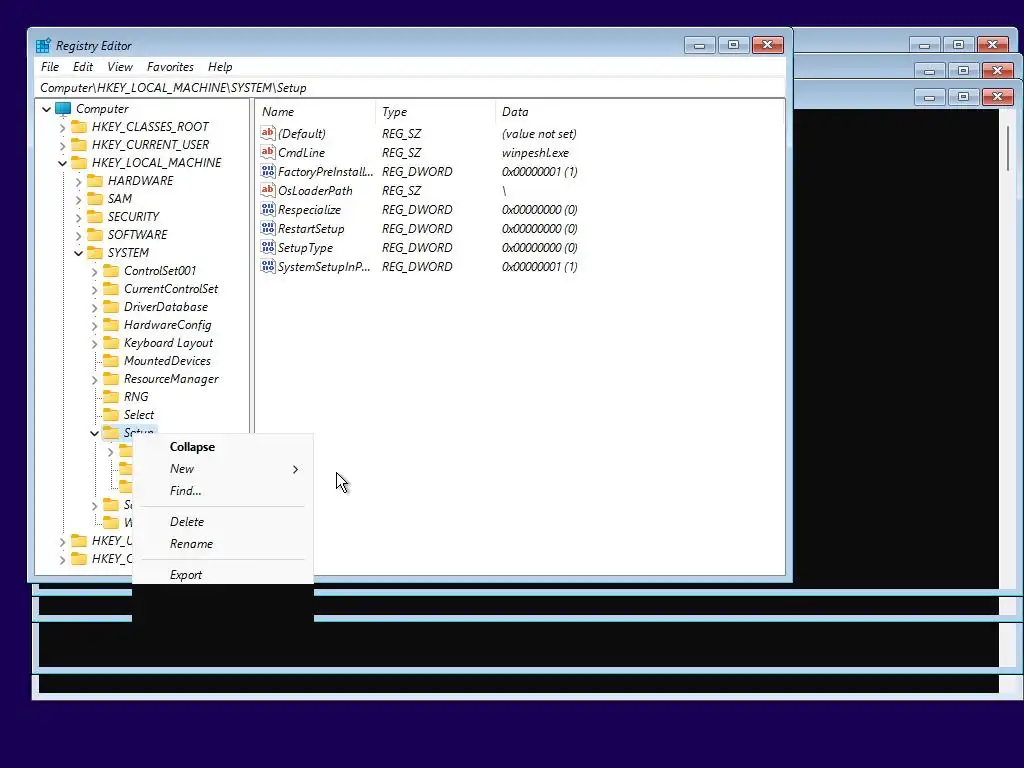This screenshot has width=1024, height=768.
Task: Click the string icon beside CmdLine
Action: [268, 152]
